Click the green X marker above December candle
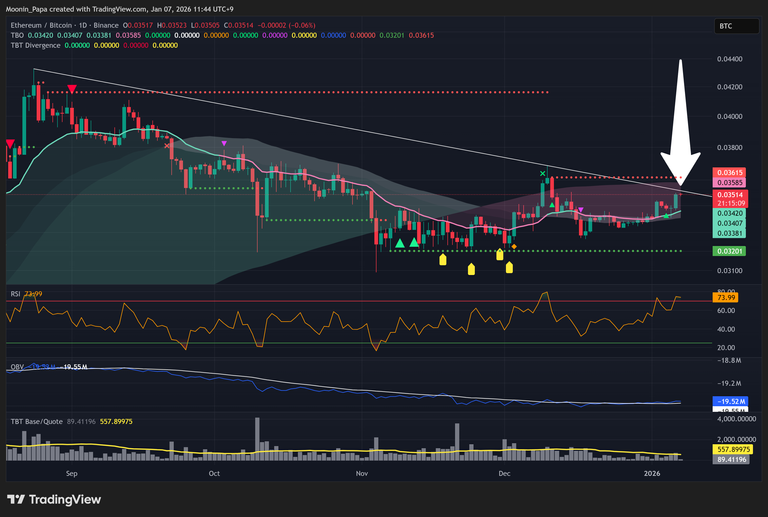 point(543,175)
